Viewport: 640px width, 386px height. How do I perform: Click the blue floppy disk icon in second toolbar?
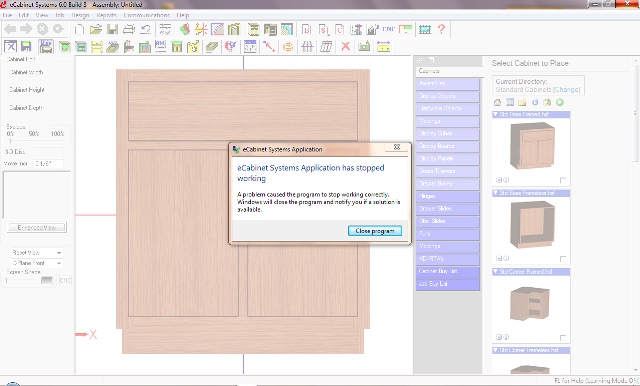[26, 47]
